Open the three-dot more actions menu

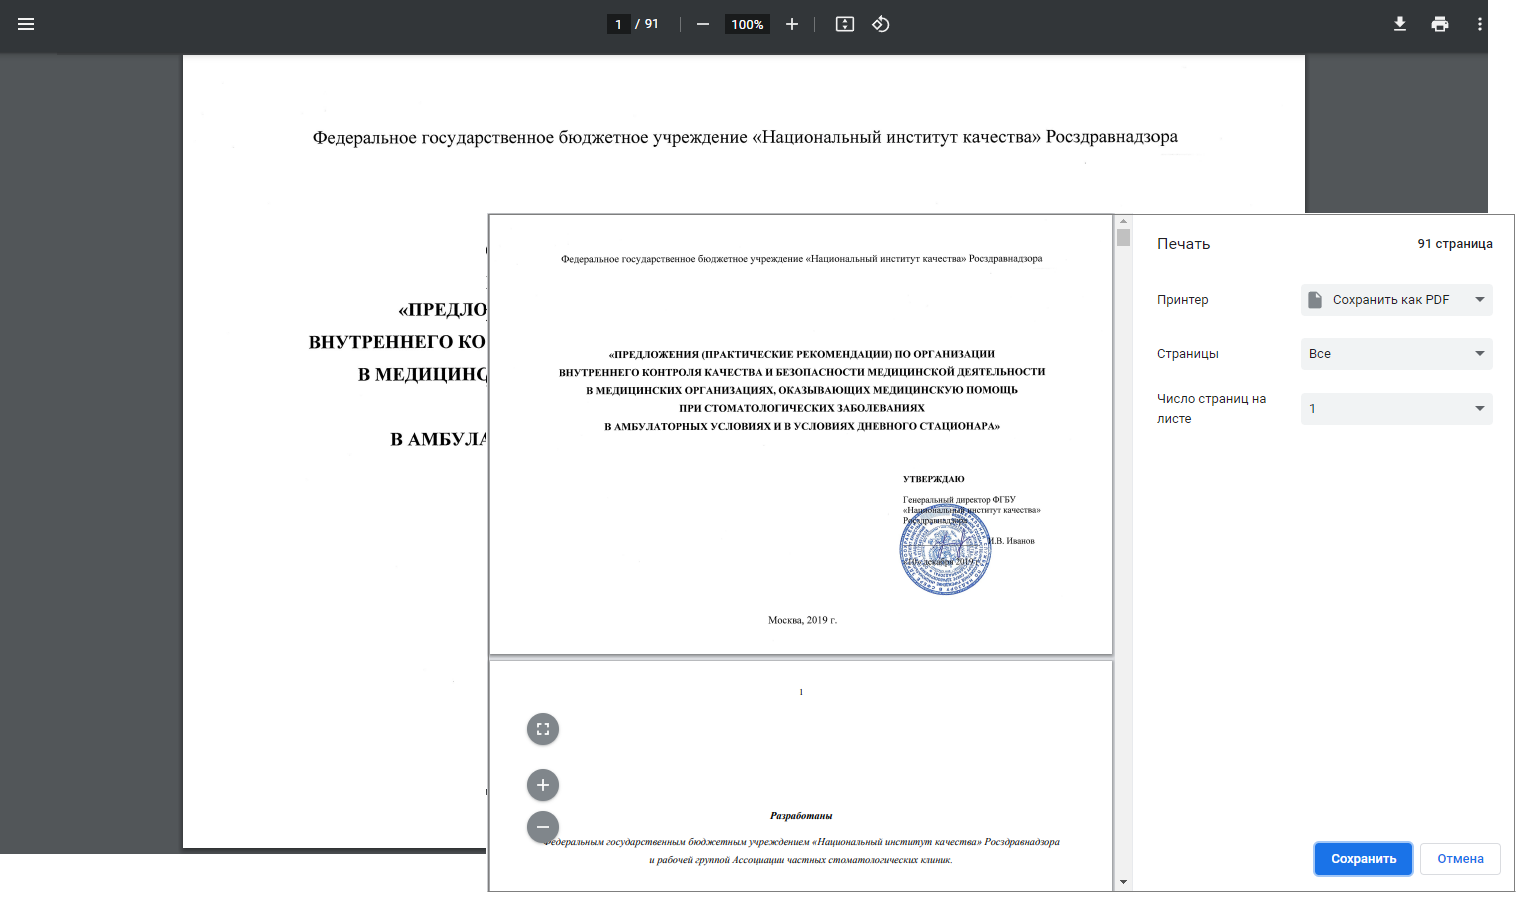click(1480, 24)
